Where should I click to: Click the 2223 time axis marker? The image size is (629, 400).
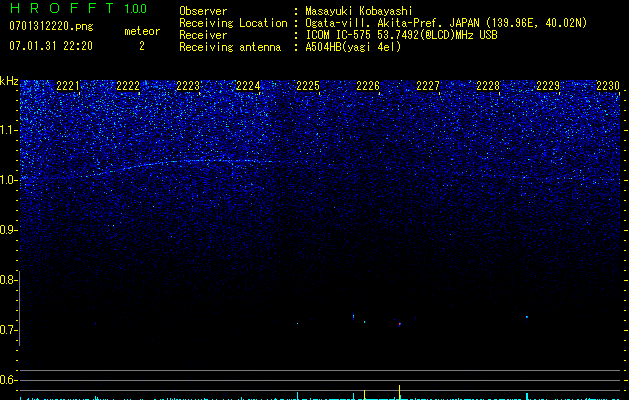(x=188, y=86)
